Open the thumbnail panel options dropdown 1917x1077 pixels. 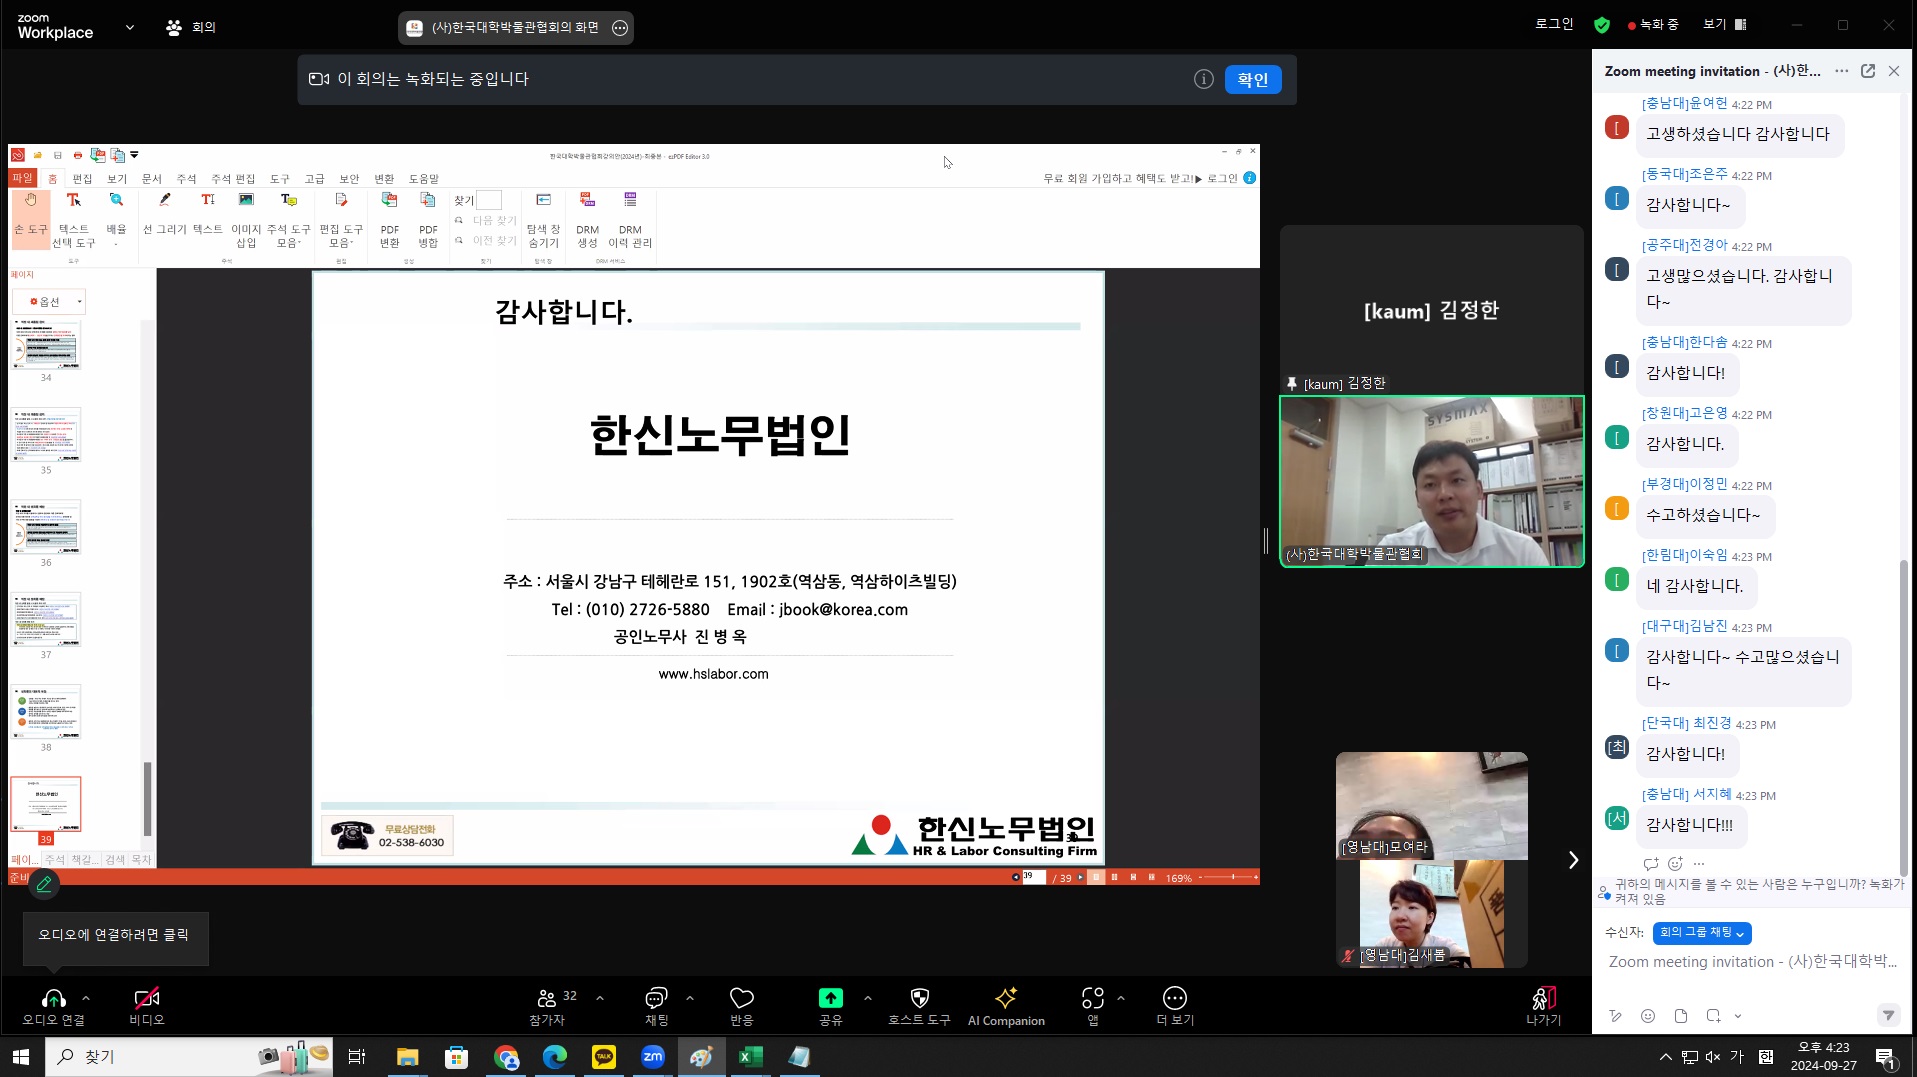[49, 301]
